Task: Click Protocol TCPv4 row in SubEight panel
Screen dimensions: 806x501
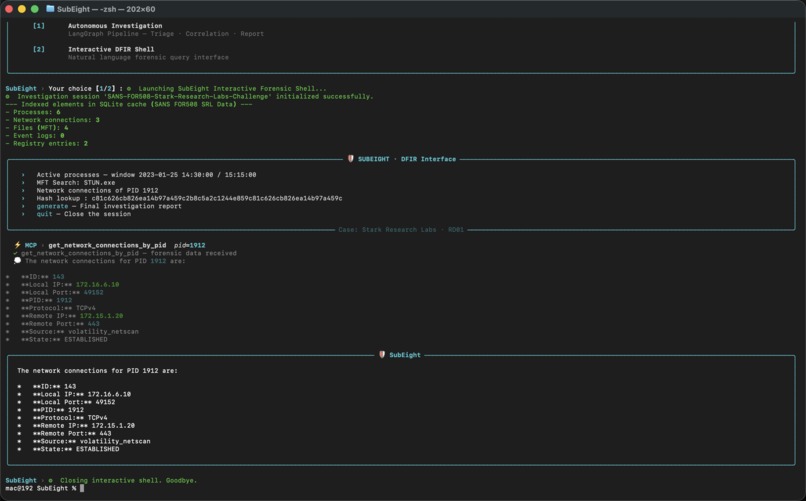Action: tap(70, 418)
